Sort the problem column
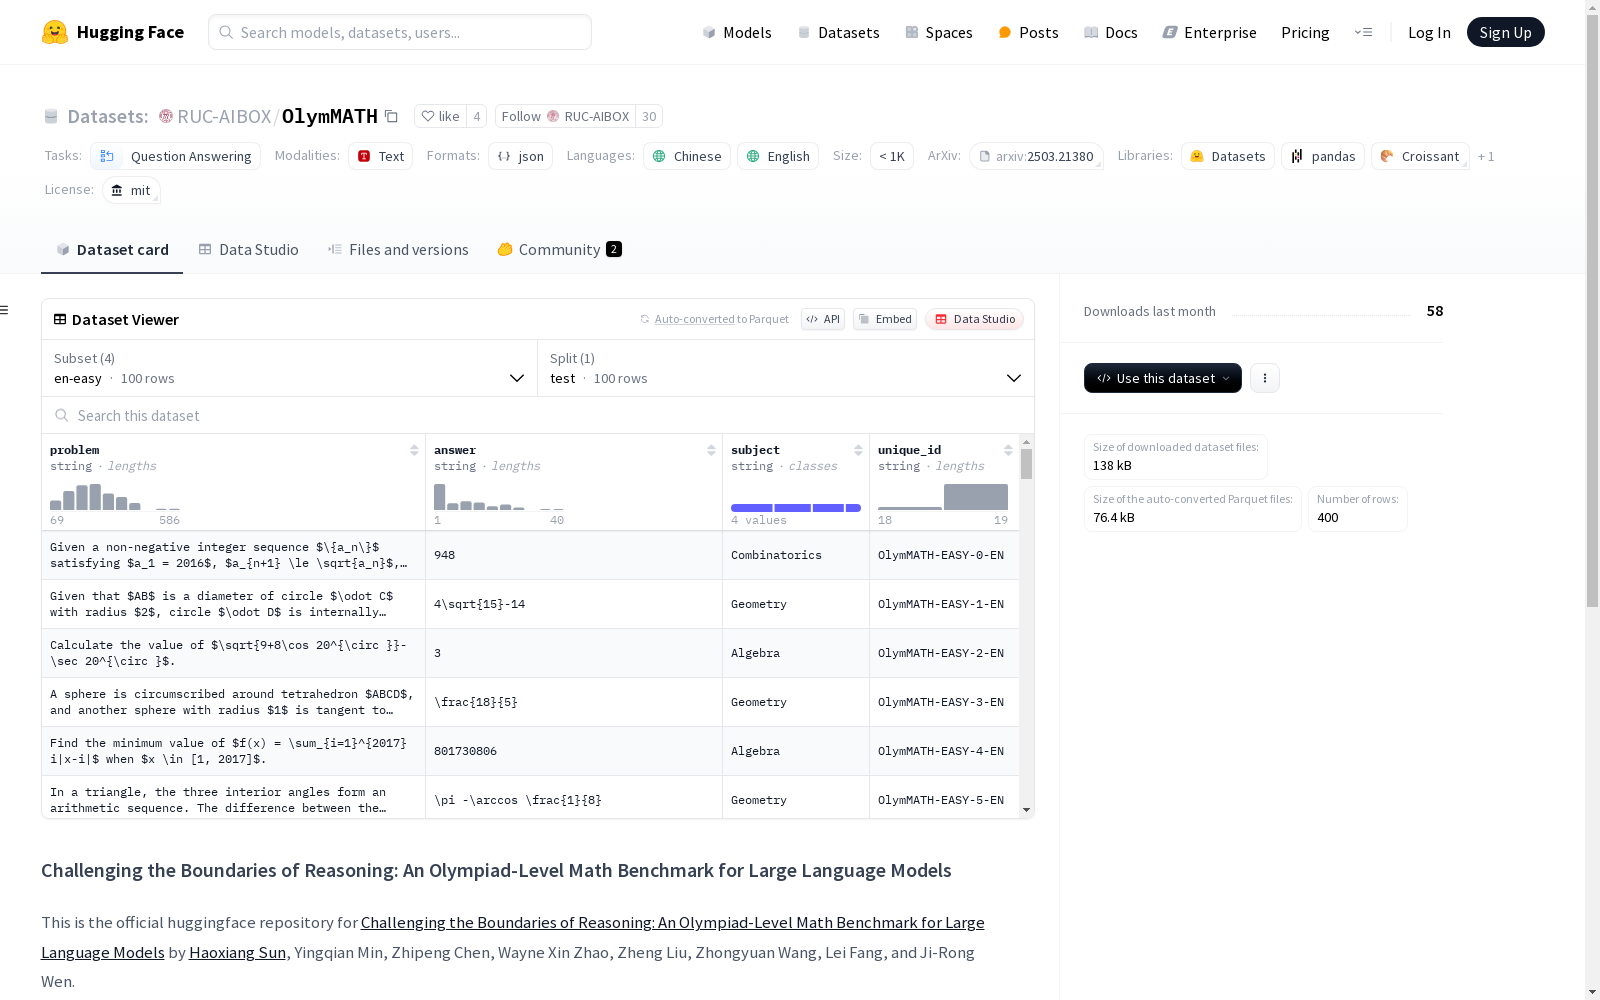The image size is (1600, 1000). click(x=414, y=450)
